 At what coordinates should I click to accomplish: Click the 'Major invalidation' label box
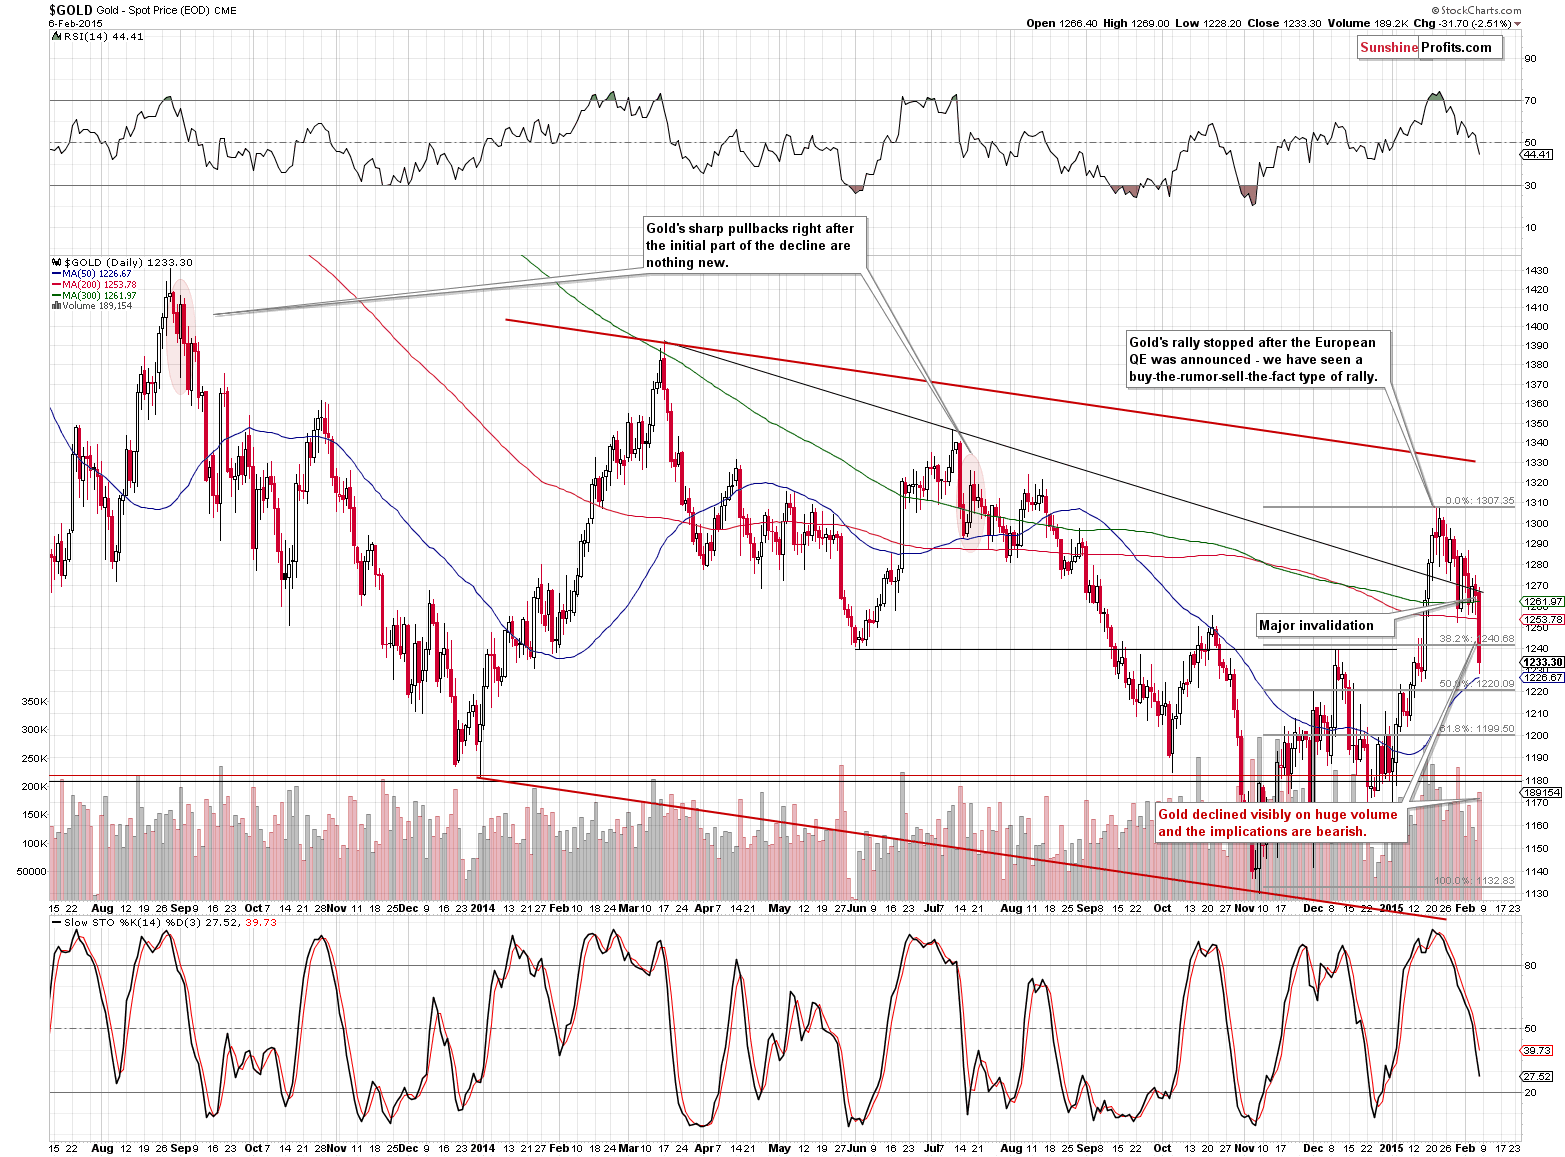1325,625
